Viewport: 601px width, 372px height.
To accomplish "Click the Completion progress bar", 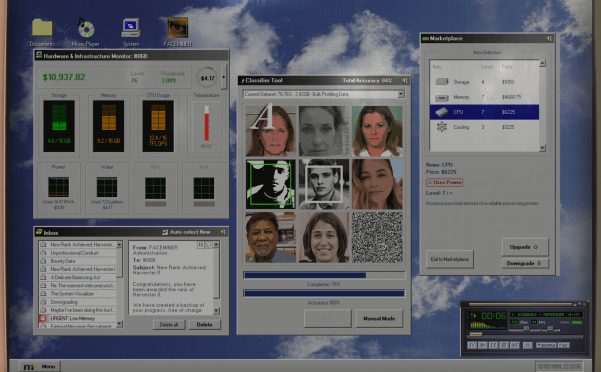I will [324, 275].
